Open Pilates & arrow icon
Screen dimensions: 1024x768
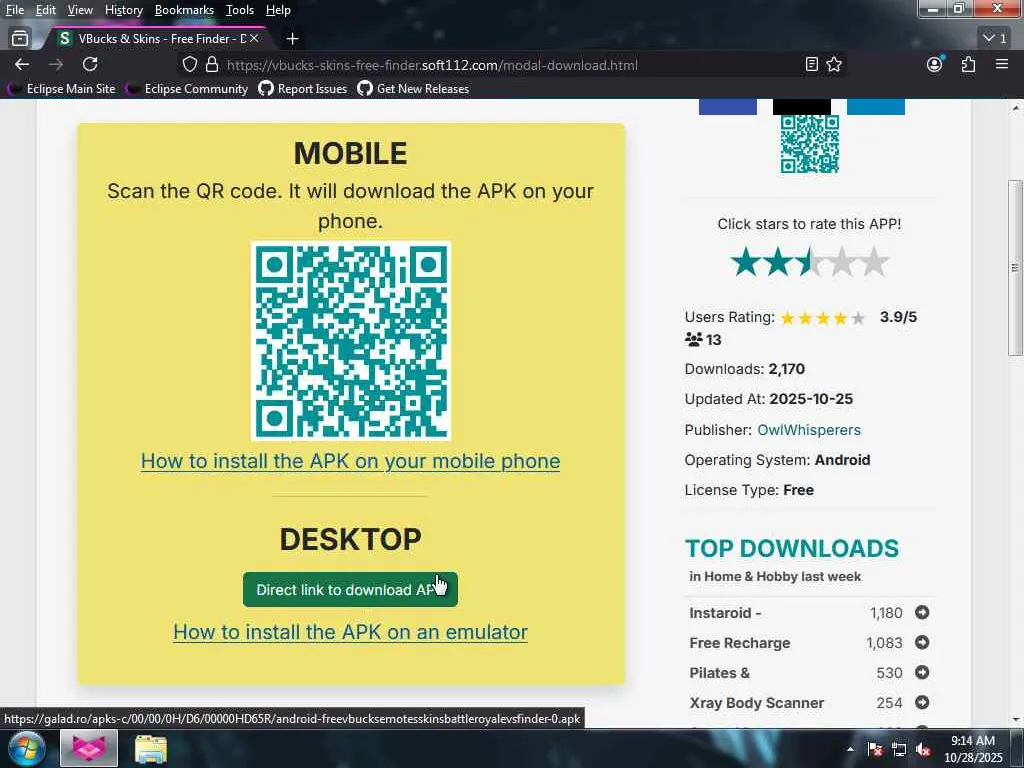(x=921, y=673)
